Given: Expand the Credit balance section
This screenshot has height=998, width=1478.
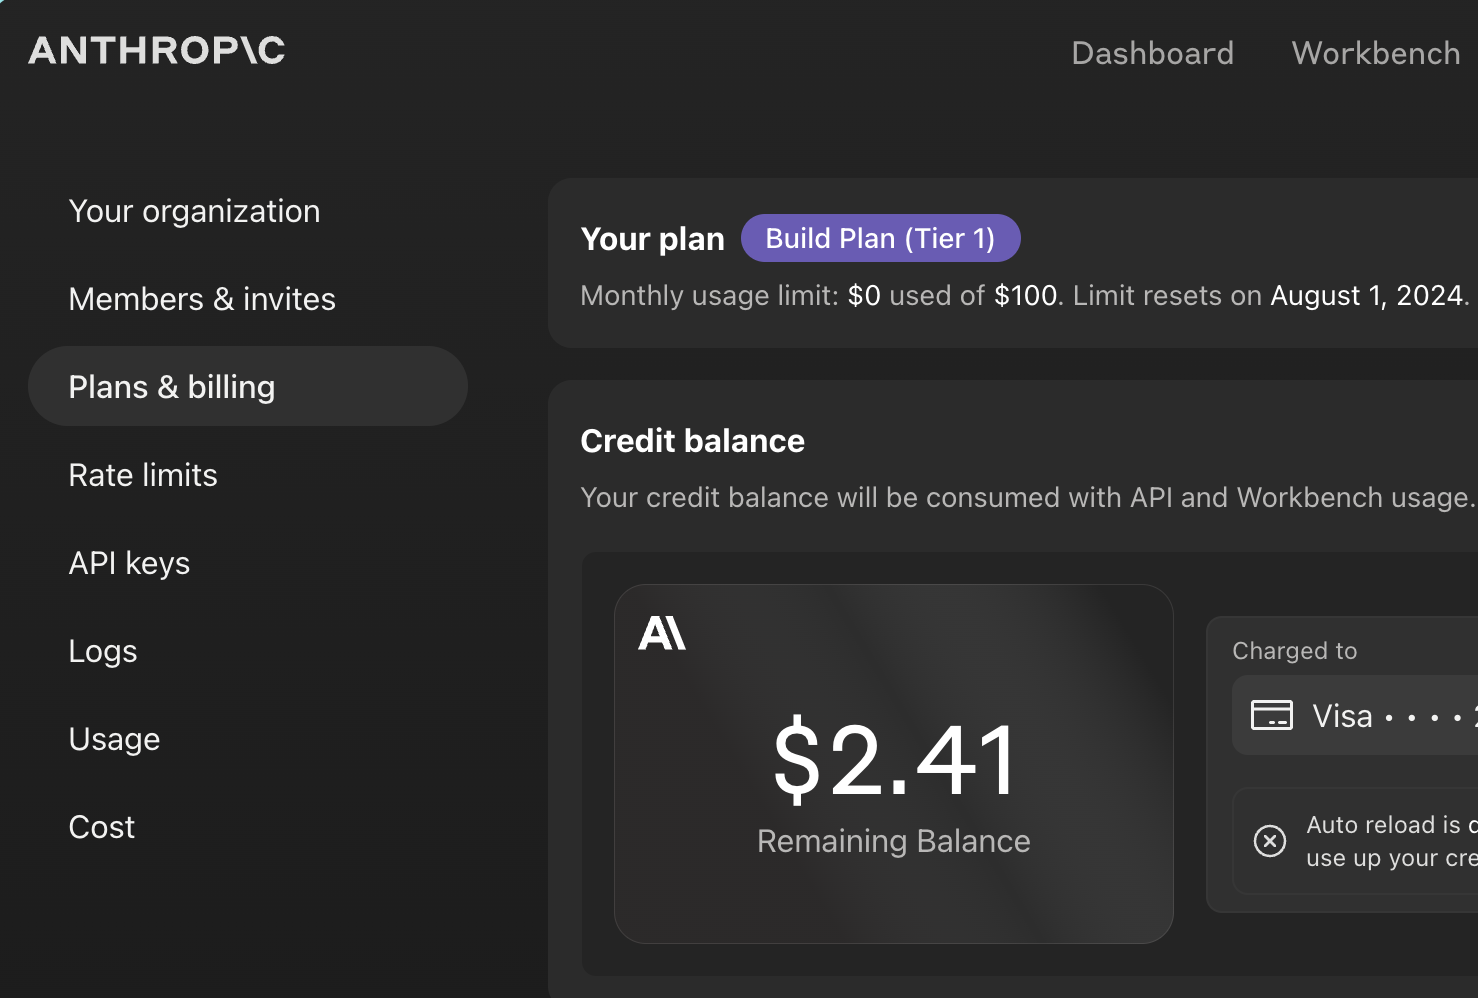Looking at the screenshot, I should 692,440.
